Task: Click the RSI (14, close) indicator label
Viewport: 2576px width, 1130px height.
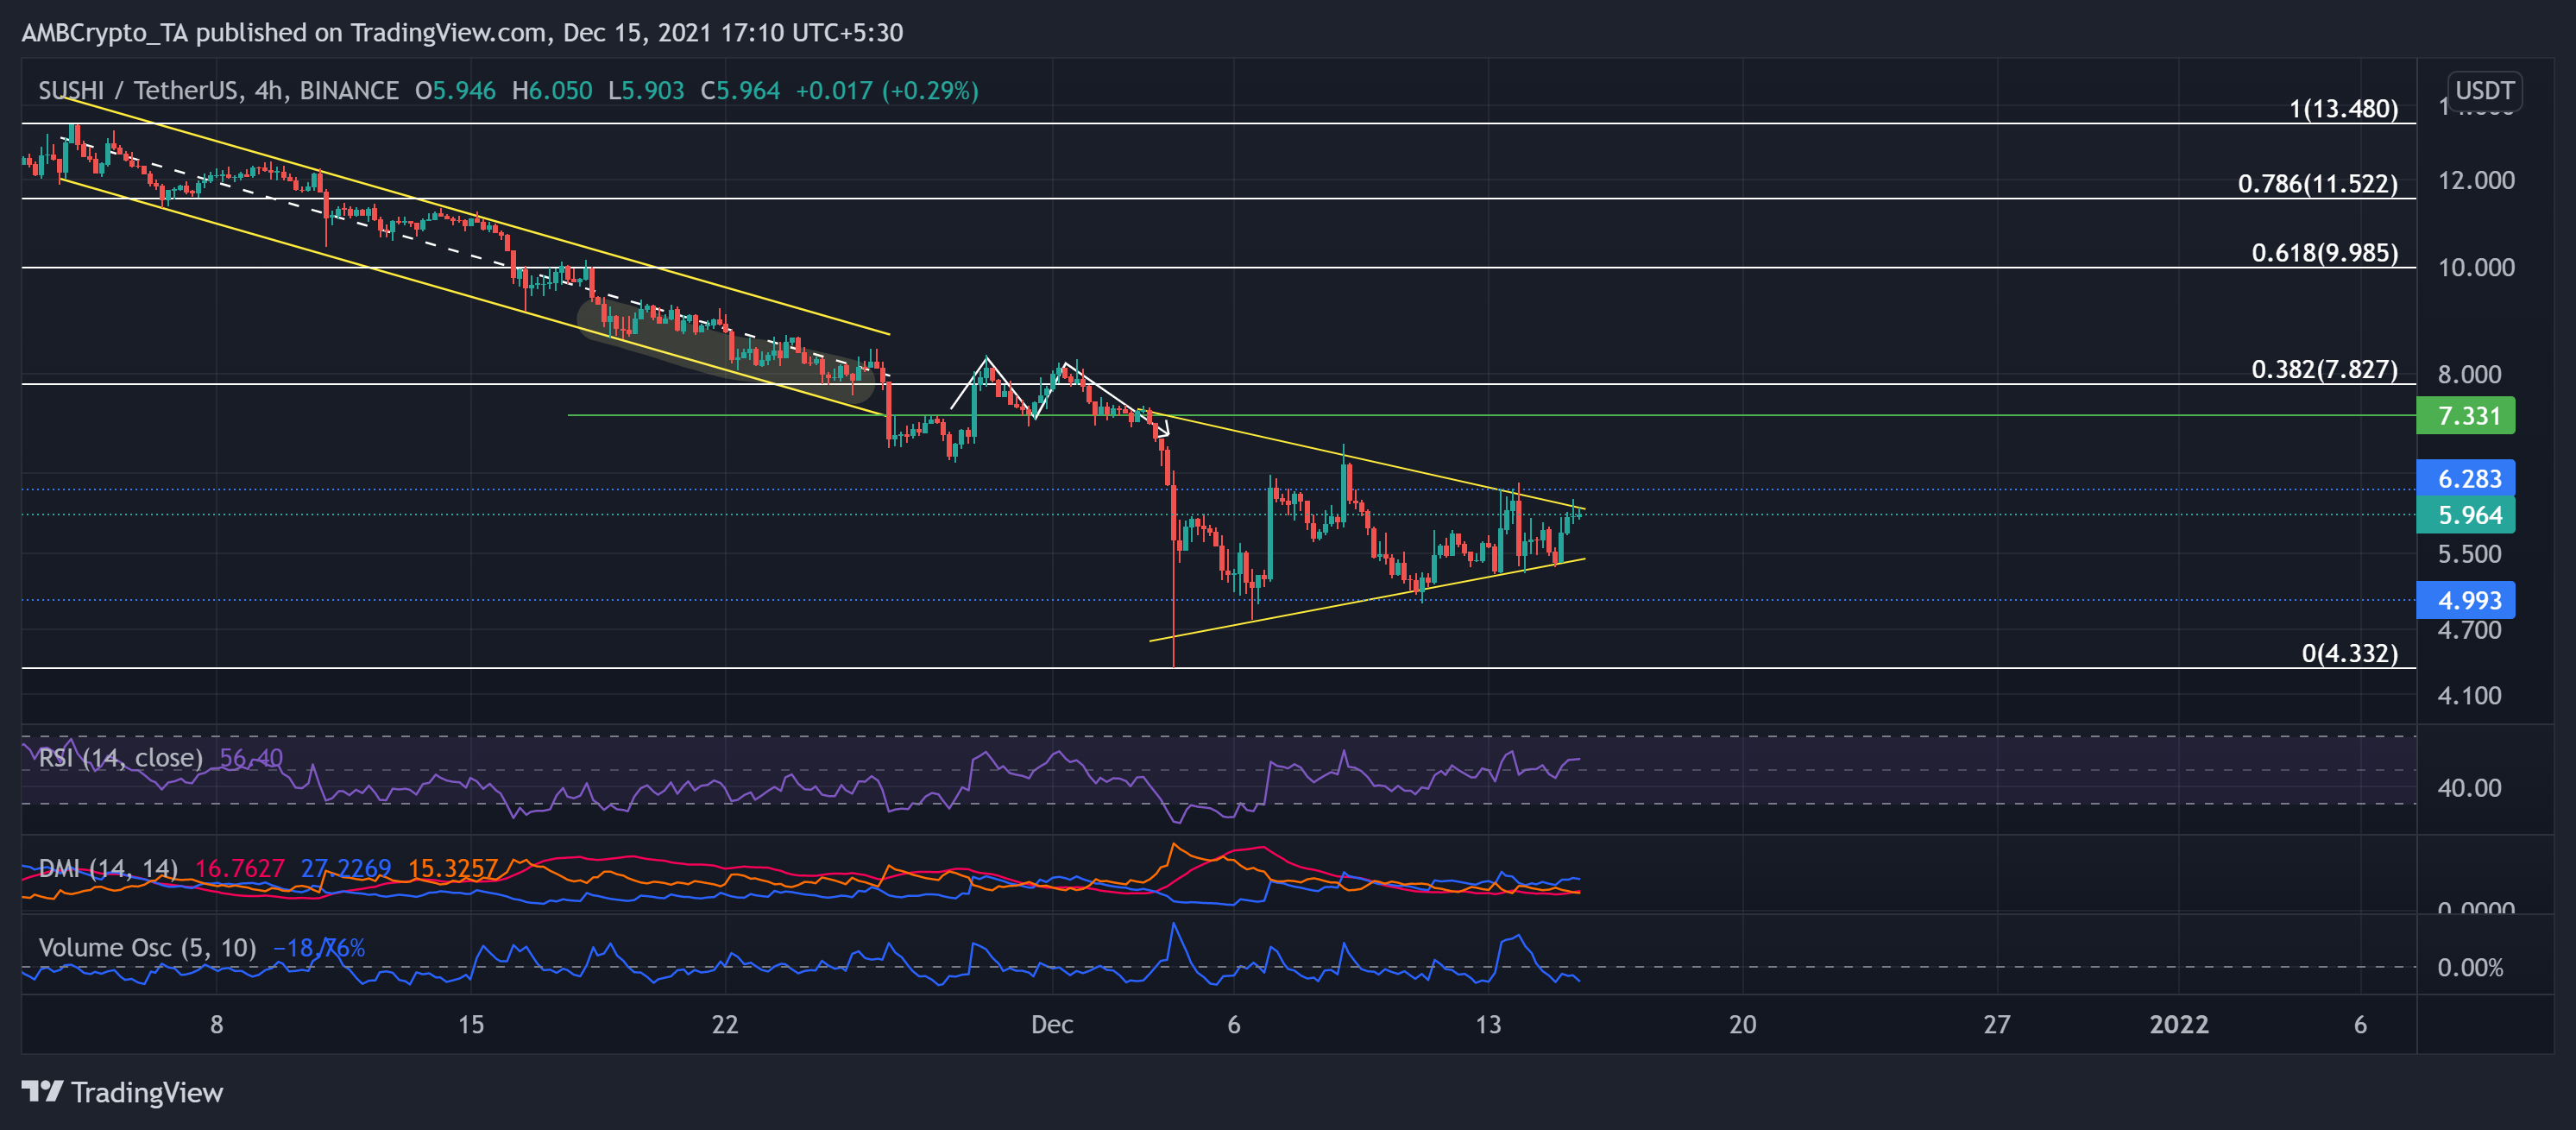Action: (120, 757)
